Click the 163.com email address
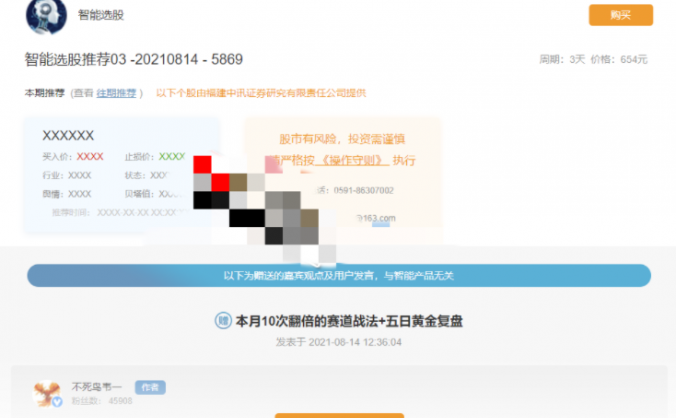 pyautogui.click(x=376, y=218)
